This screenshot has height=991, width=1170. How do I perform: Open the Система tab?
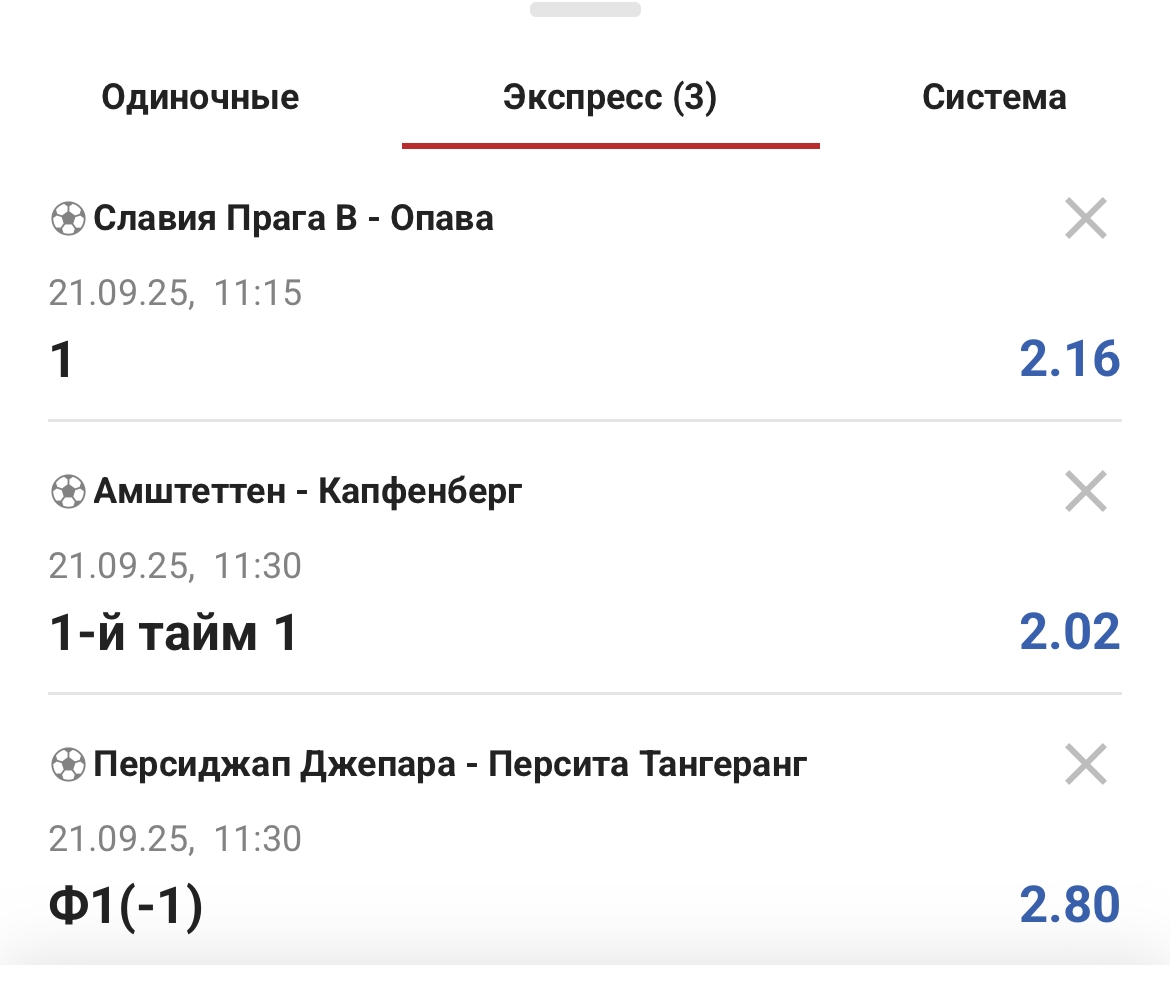point(994,98)
